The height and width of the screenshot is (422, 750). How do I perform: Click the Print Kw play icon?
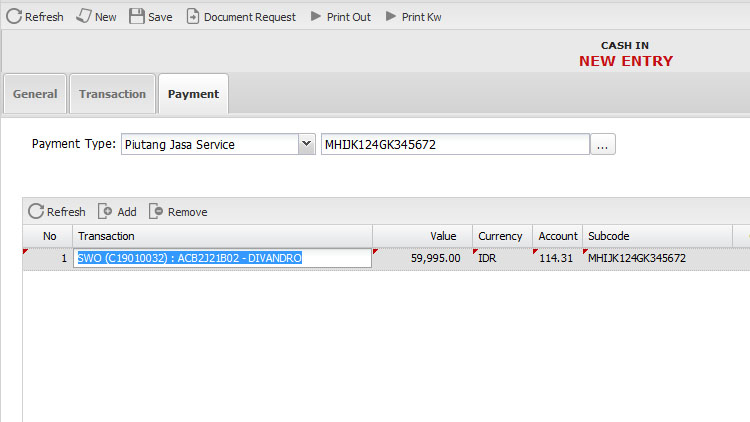[391, 17]
